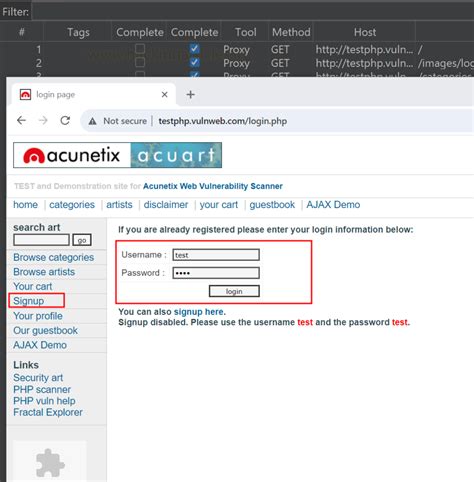Open the PHP vuln help link
474x482 pixels.
44,401
